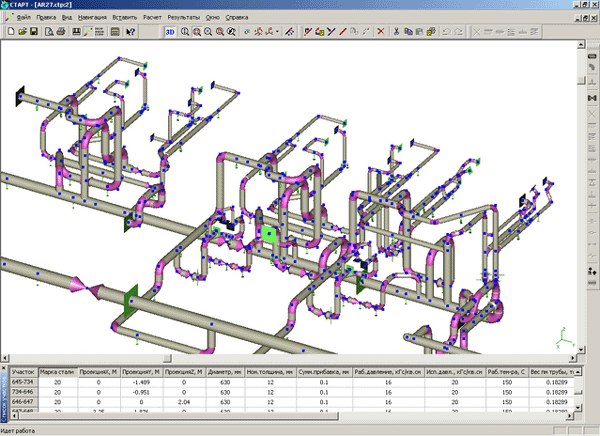Click the Диаметр, мм column header
The width and height of the screenshot is (600, 436).
(x=225, y=372)
